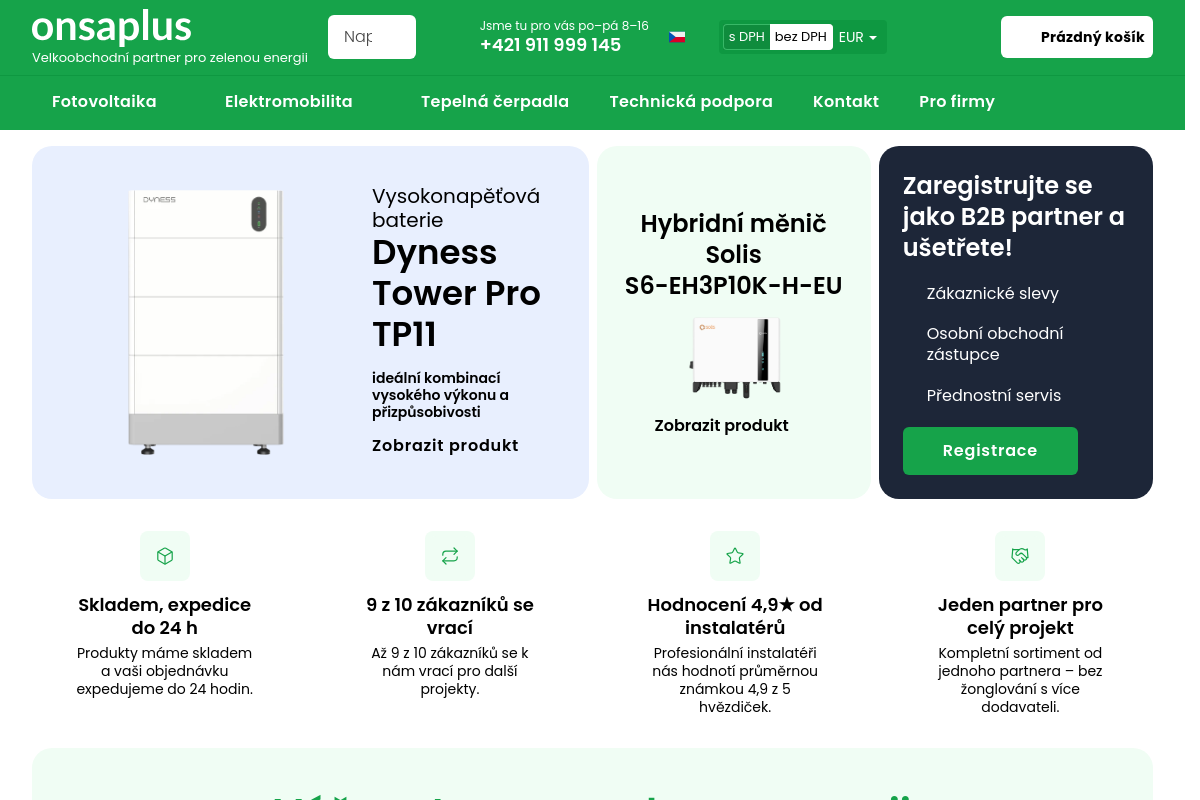Click Zobrazit produkt under Solis inverter
This screenshot has height=800, width=1200.
coord(722,425)
